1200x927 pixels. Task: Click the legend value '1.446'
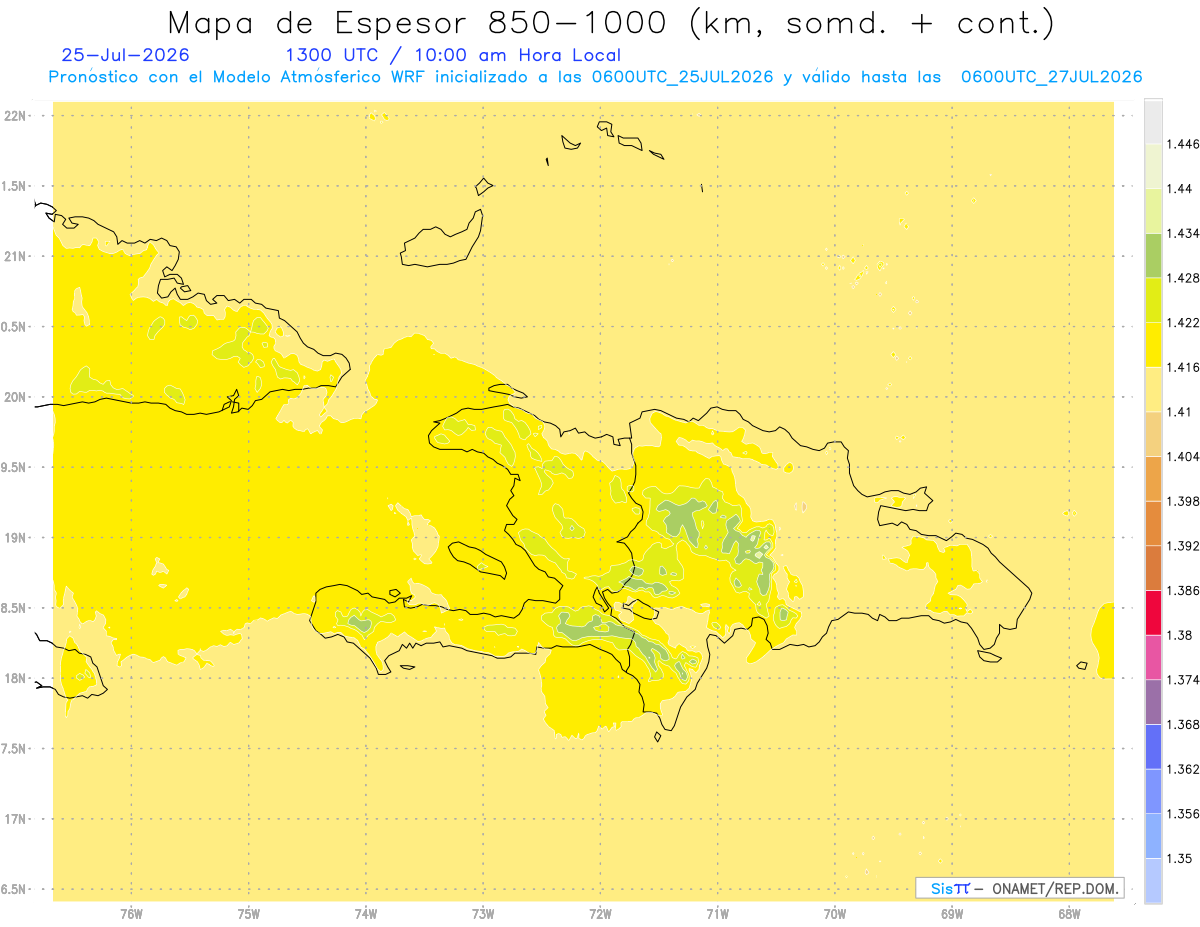pyautogui.click(x=1183, y=145)
